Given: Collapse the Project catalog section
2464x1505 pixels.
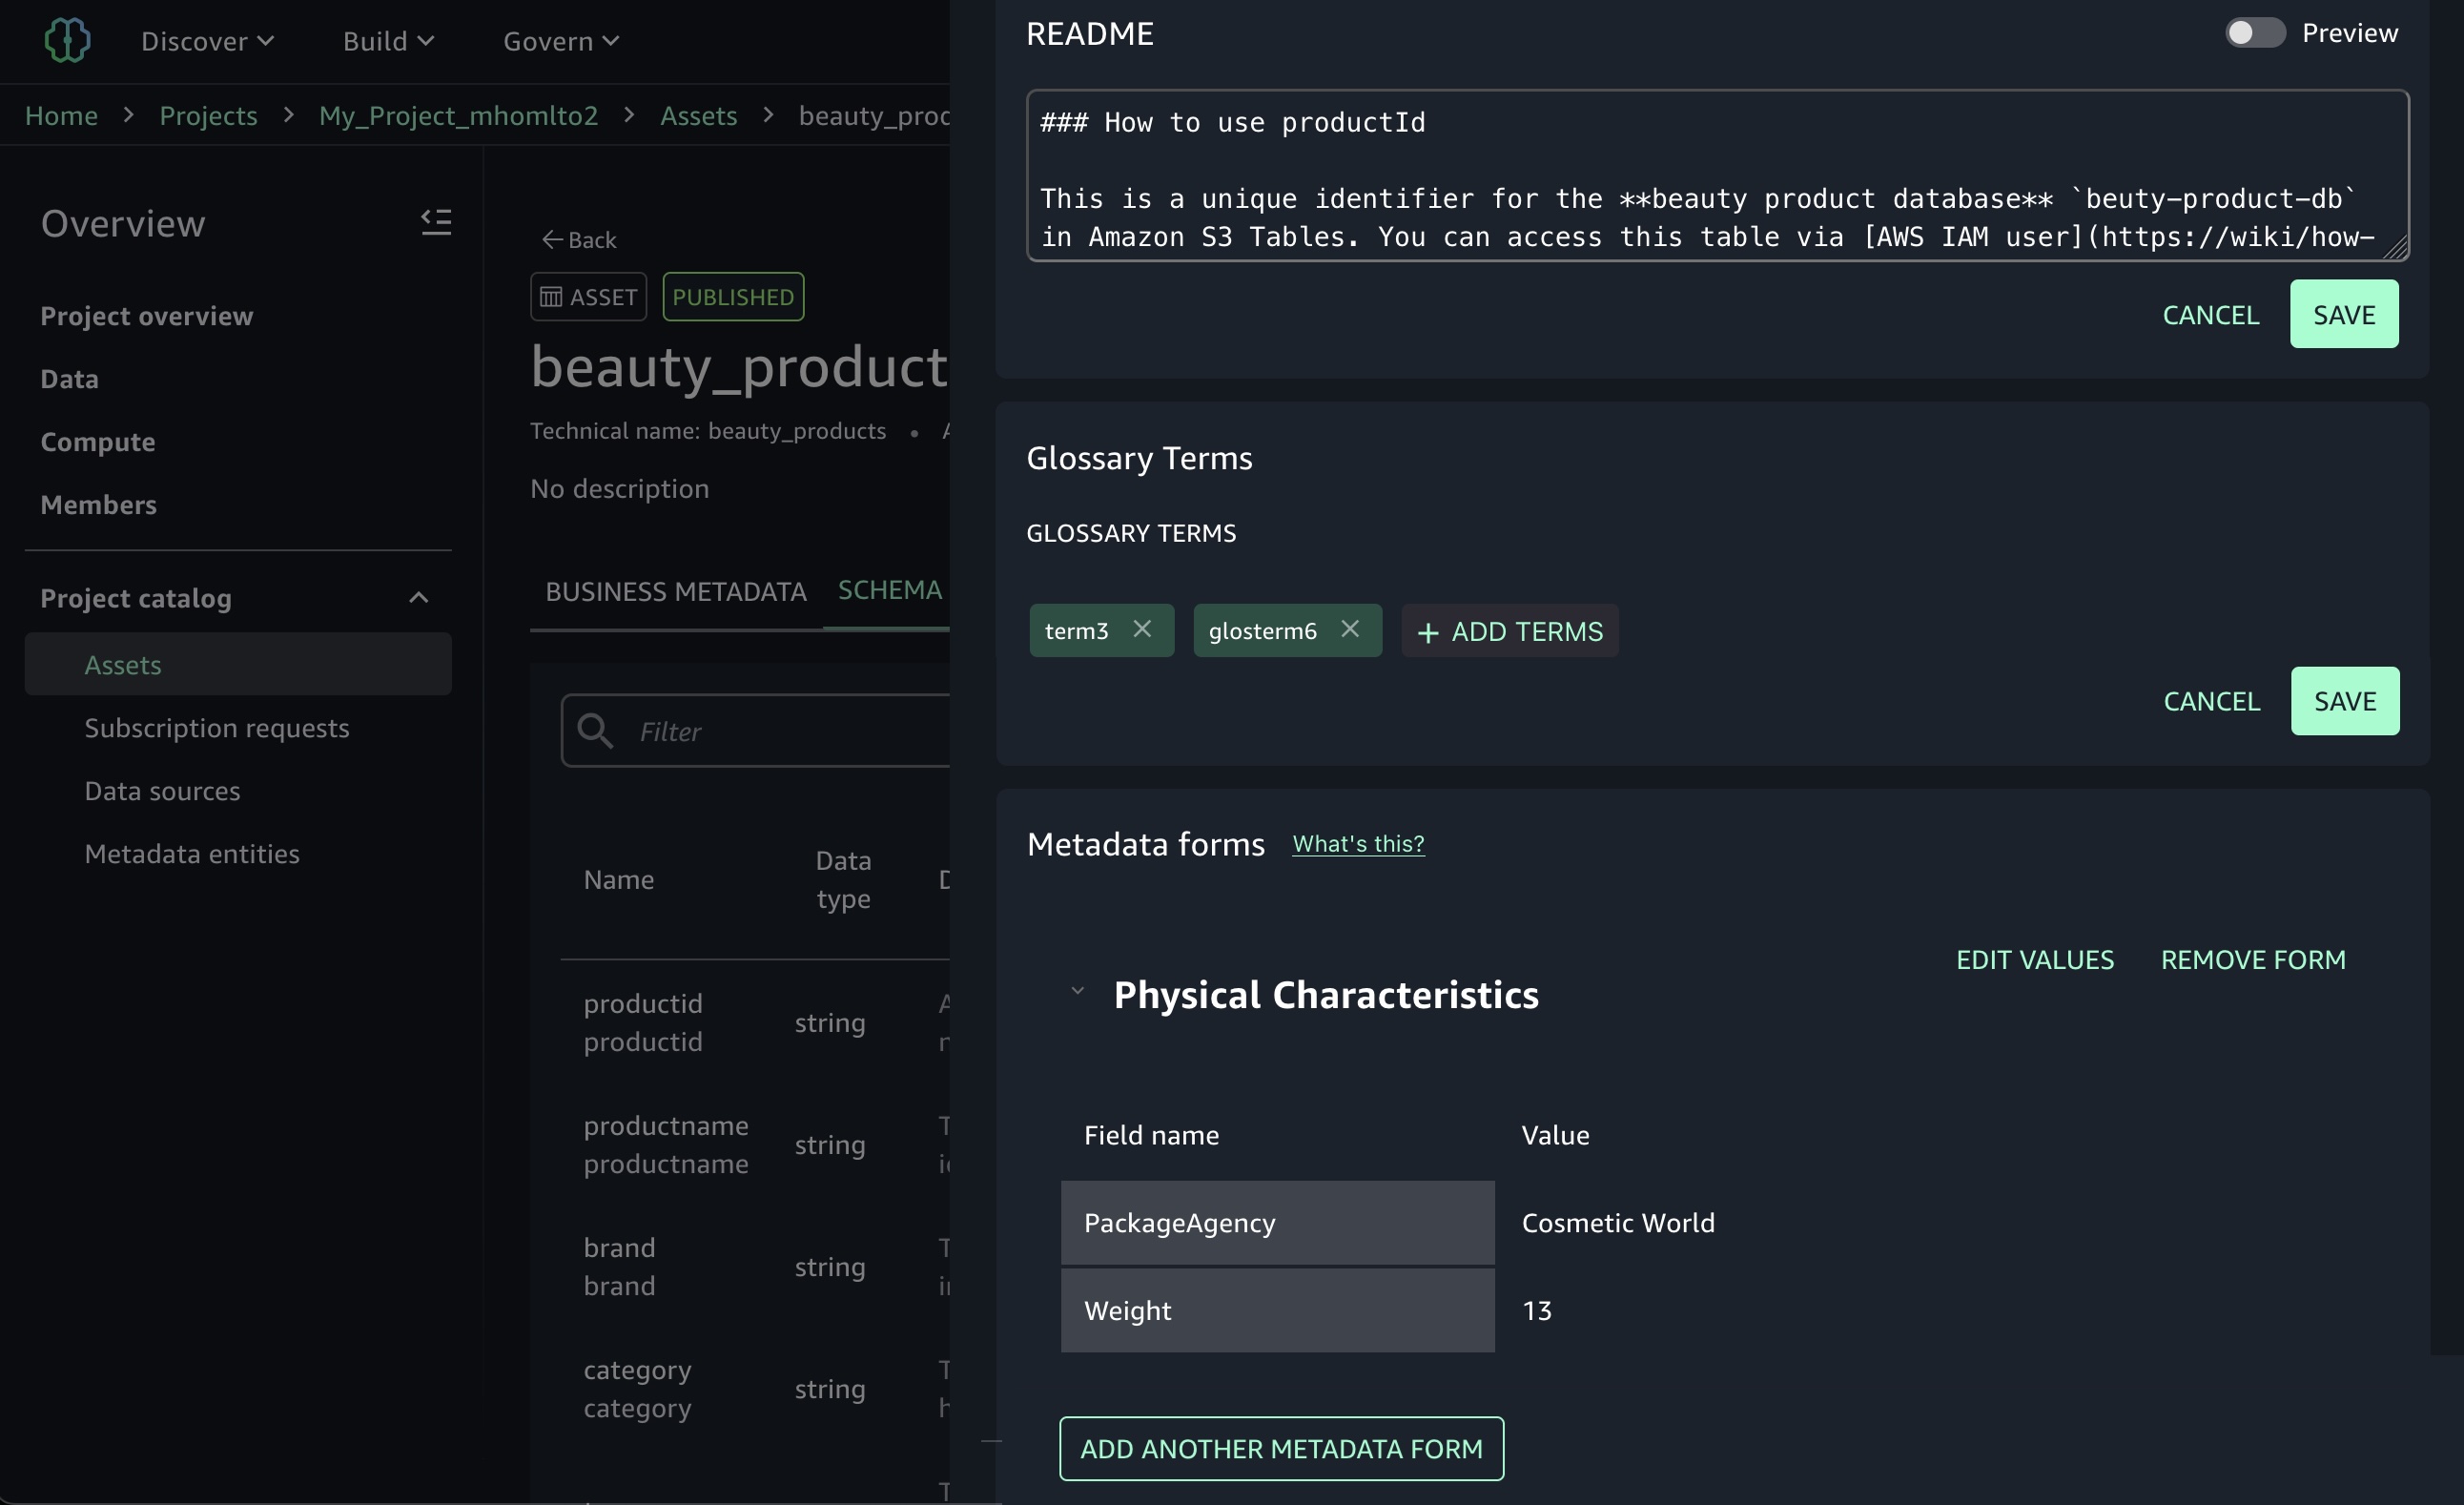Looking at the screenshot, I should click(419, 598).
